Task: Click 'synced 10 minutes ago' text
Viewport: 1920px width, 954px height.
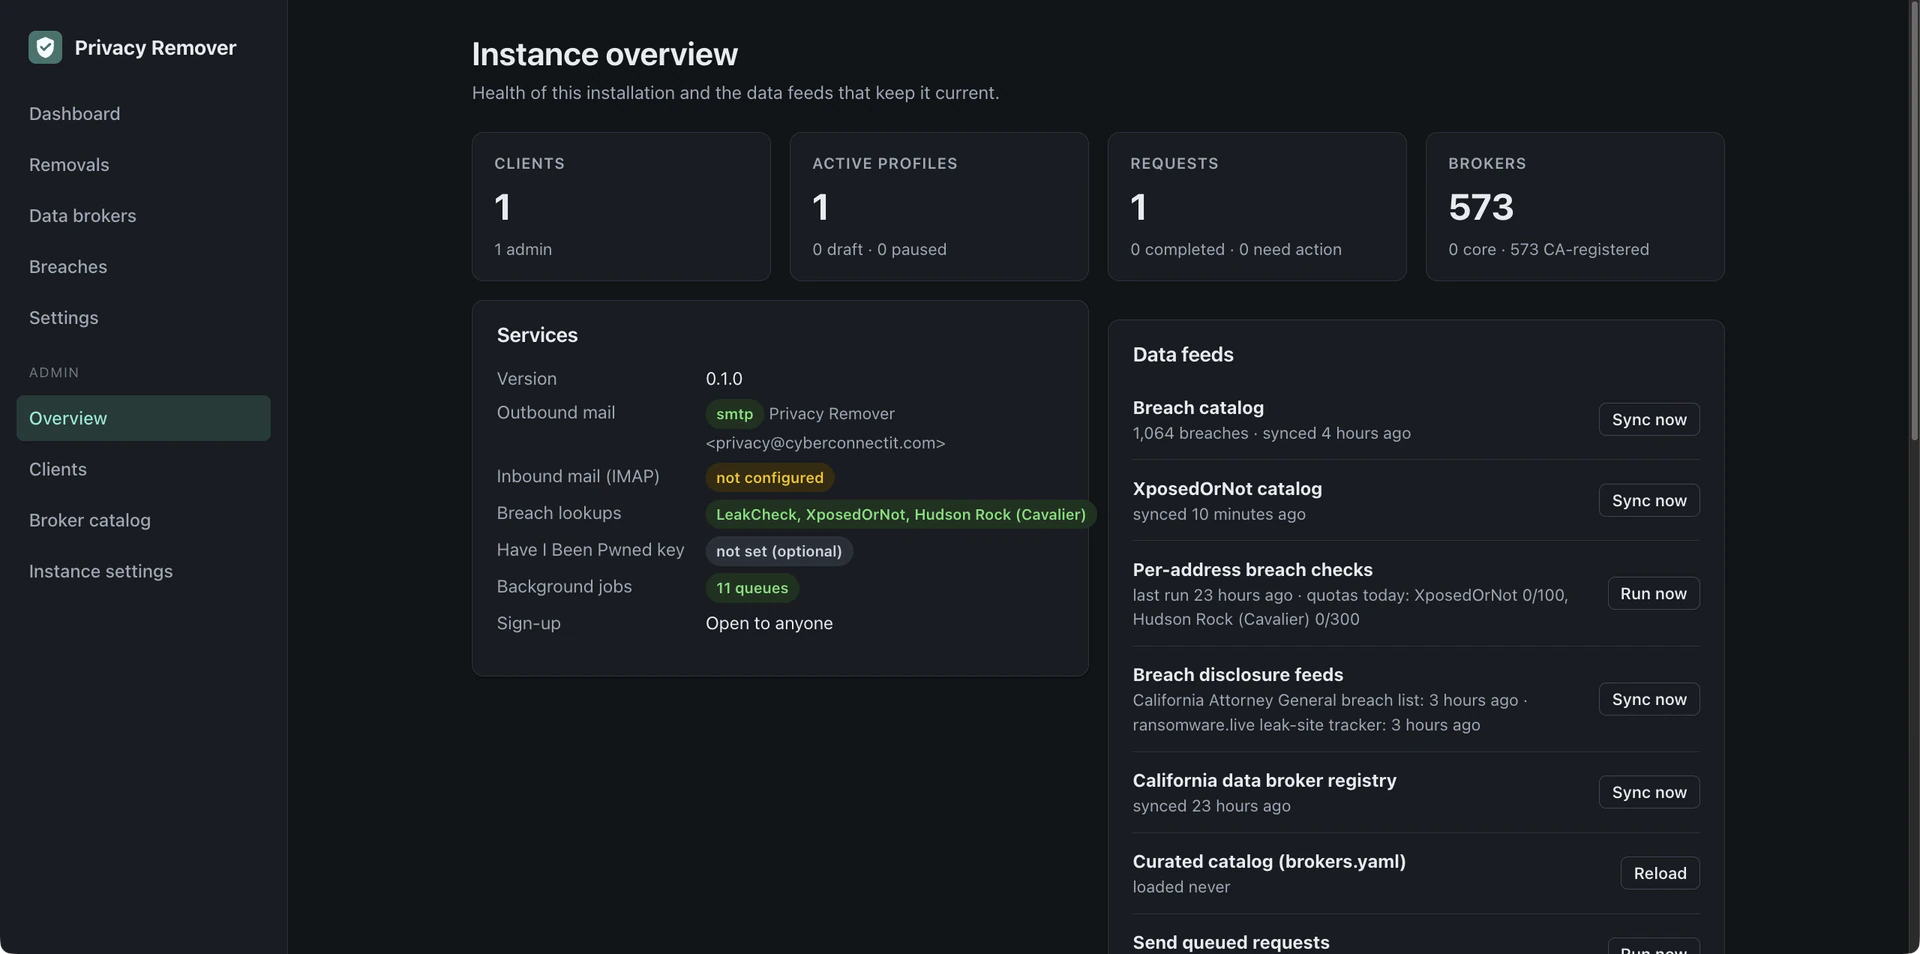Action: pyautogui.click(x=1219, y=514)
